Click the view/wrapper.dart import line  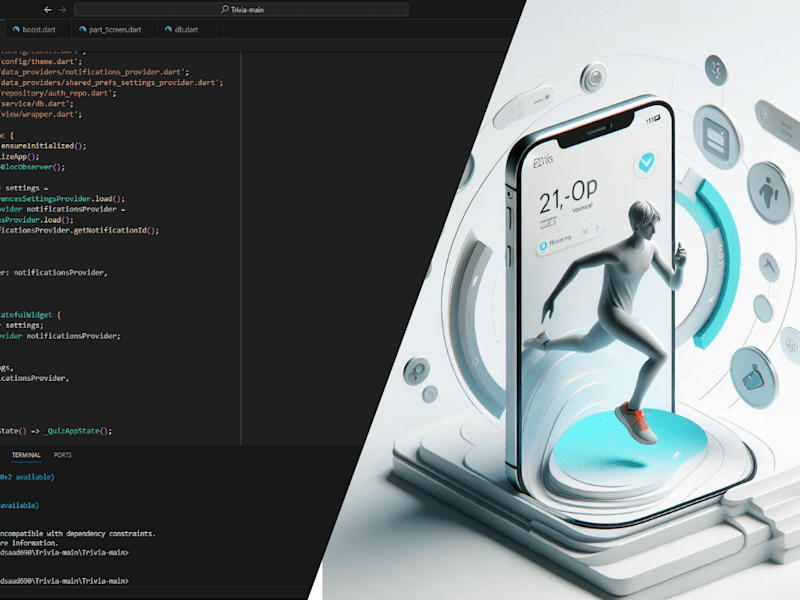[41, 114]
